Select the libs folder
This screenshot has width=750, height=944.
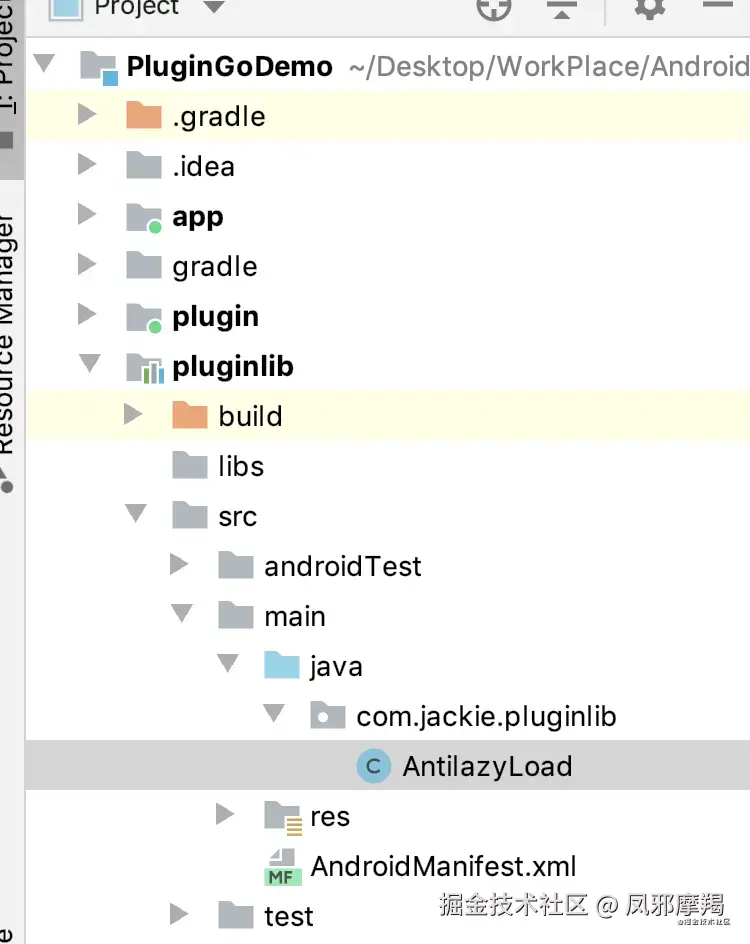pyautogui.click(x=241, y=467)
